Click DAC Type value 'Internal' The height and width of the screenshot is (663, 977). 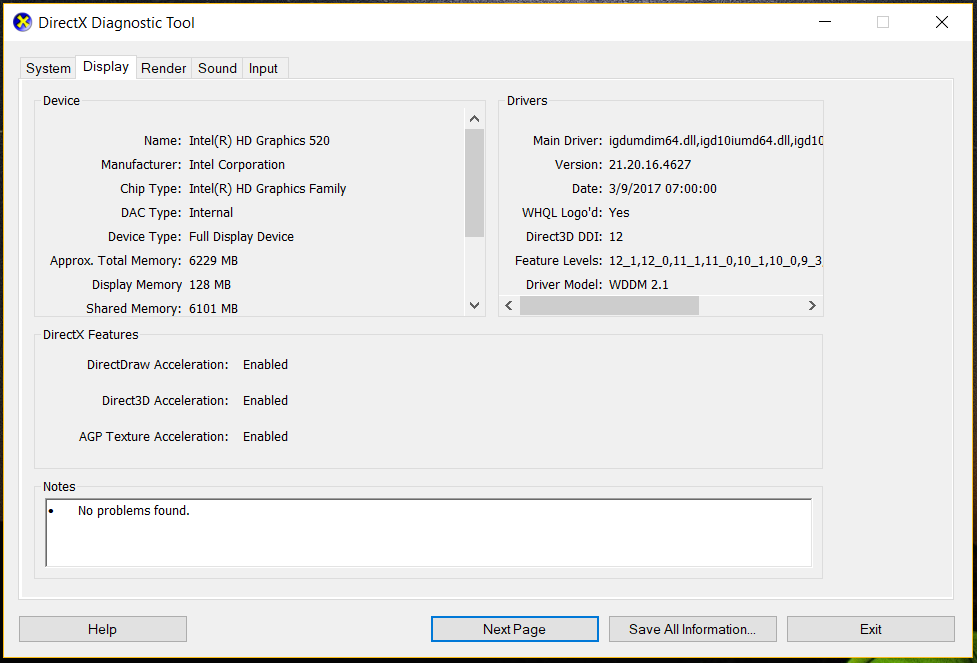pyautogui.click(x=211, y=213)
